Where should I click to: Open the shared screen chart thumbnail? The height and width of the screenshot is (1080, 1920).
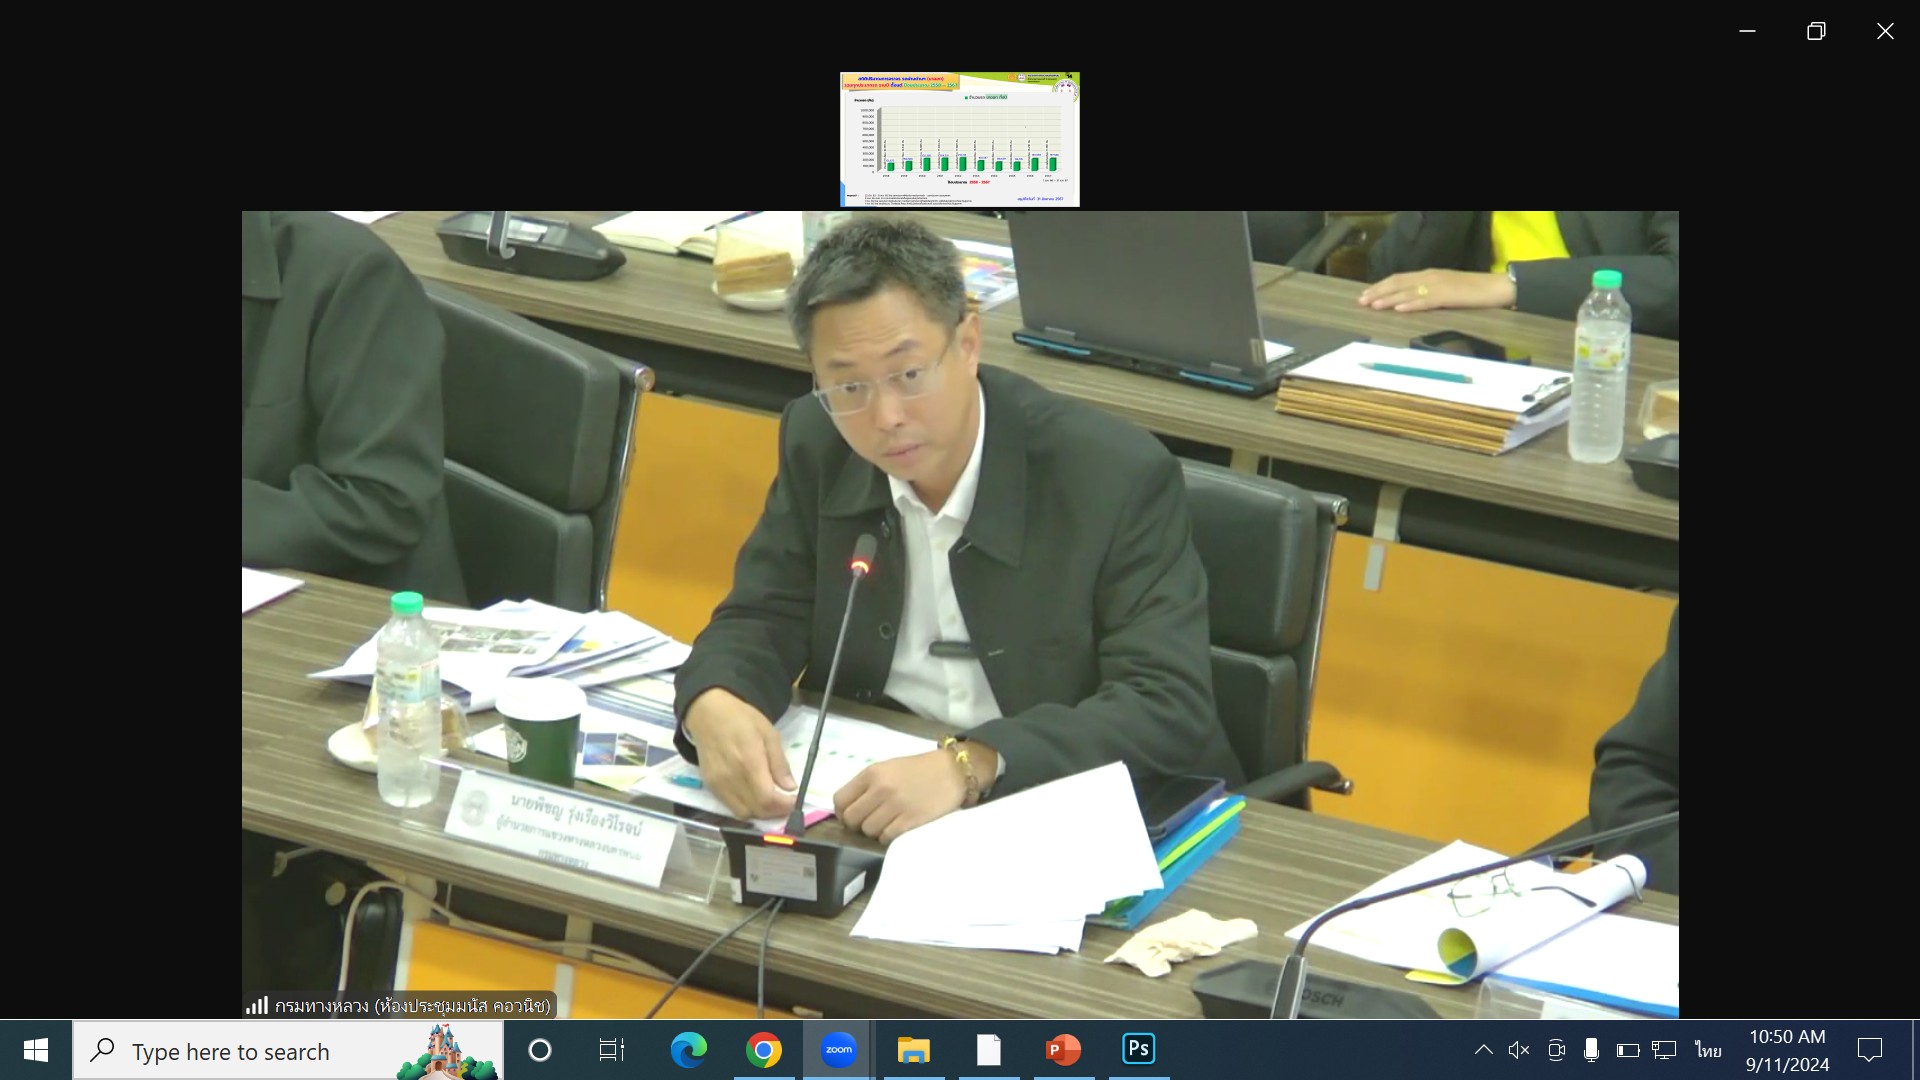tap(959, 139)
